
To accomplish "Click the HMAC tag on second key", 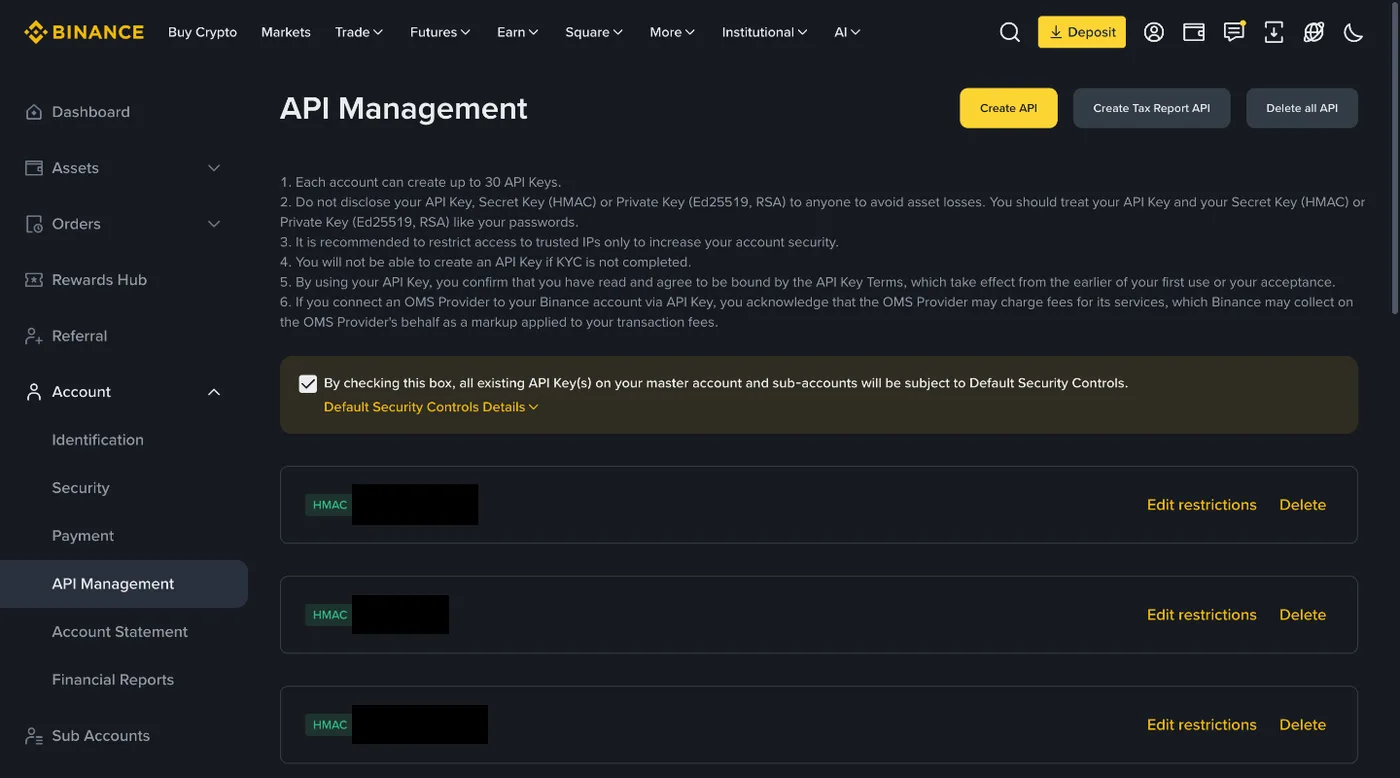I will [329, 615].
